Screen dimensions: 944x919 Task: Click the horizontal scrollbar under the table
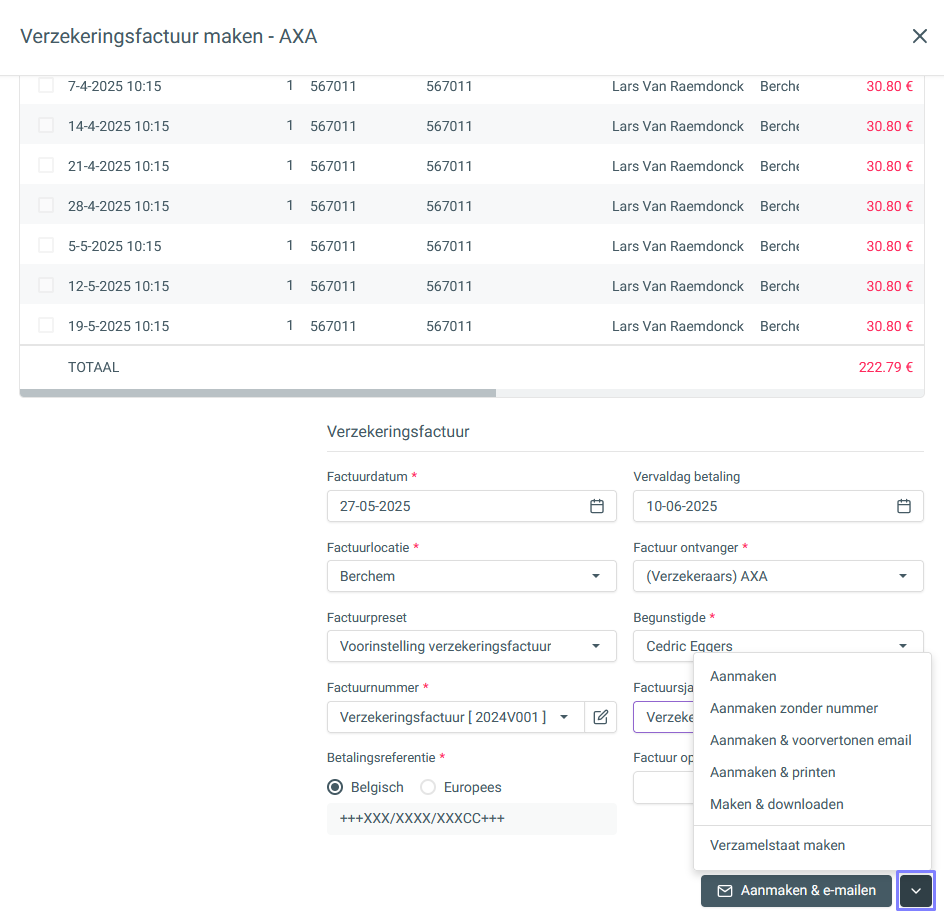point(258,393)
